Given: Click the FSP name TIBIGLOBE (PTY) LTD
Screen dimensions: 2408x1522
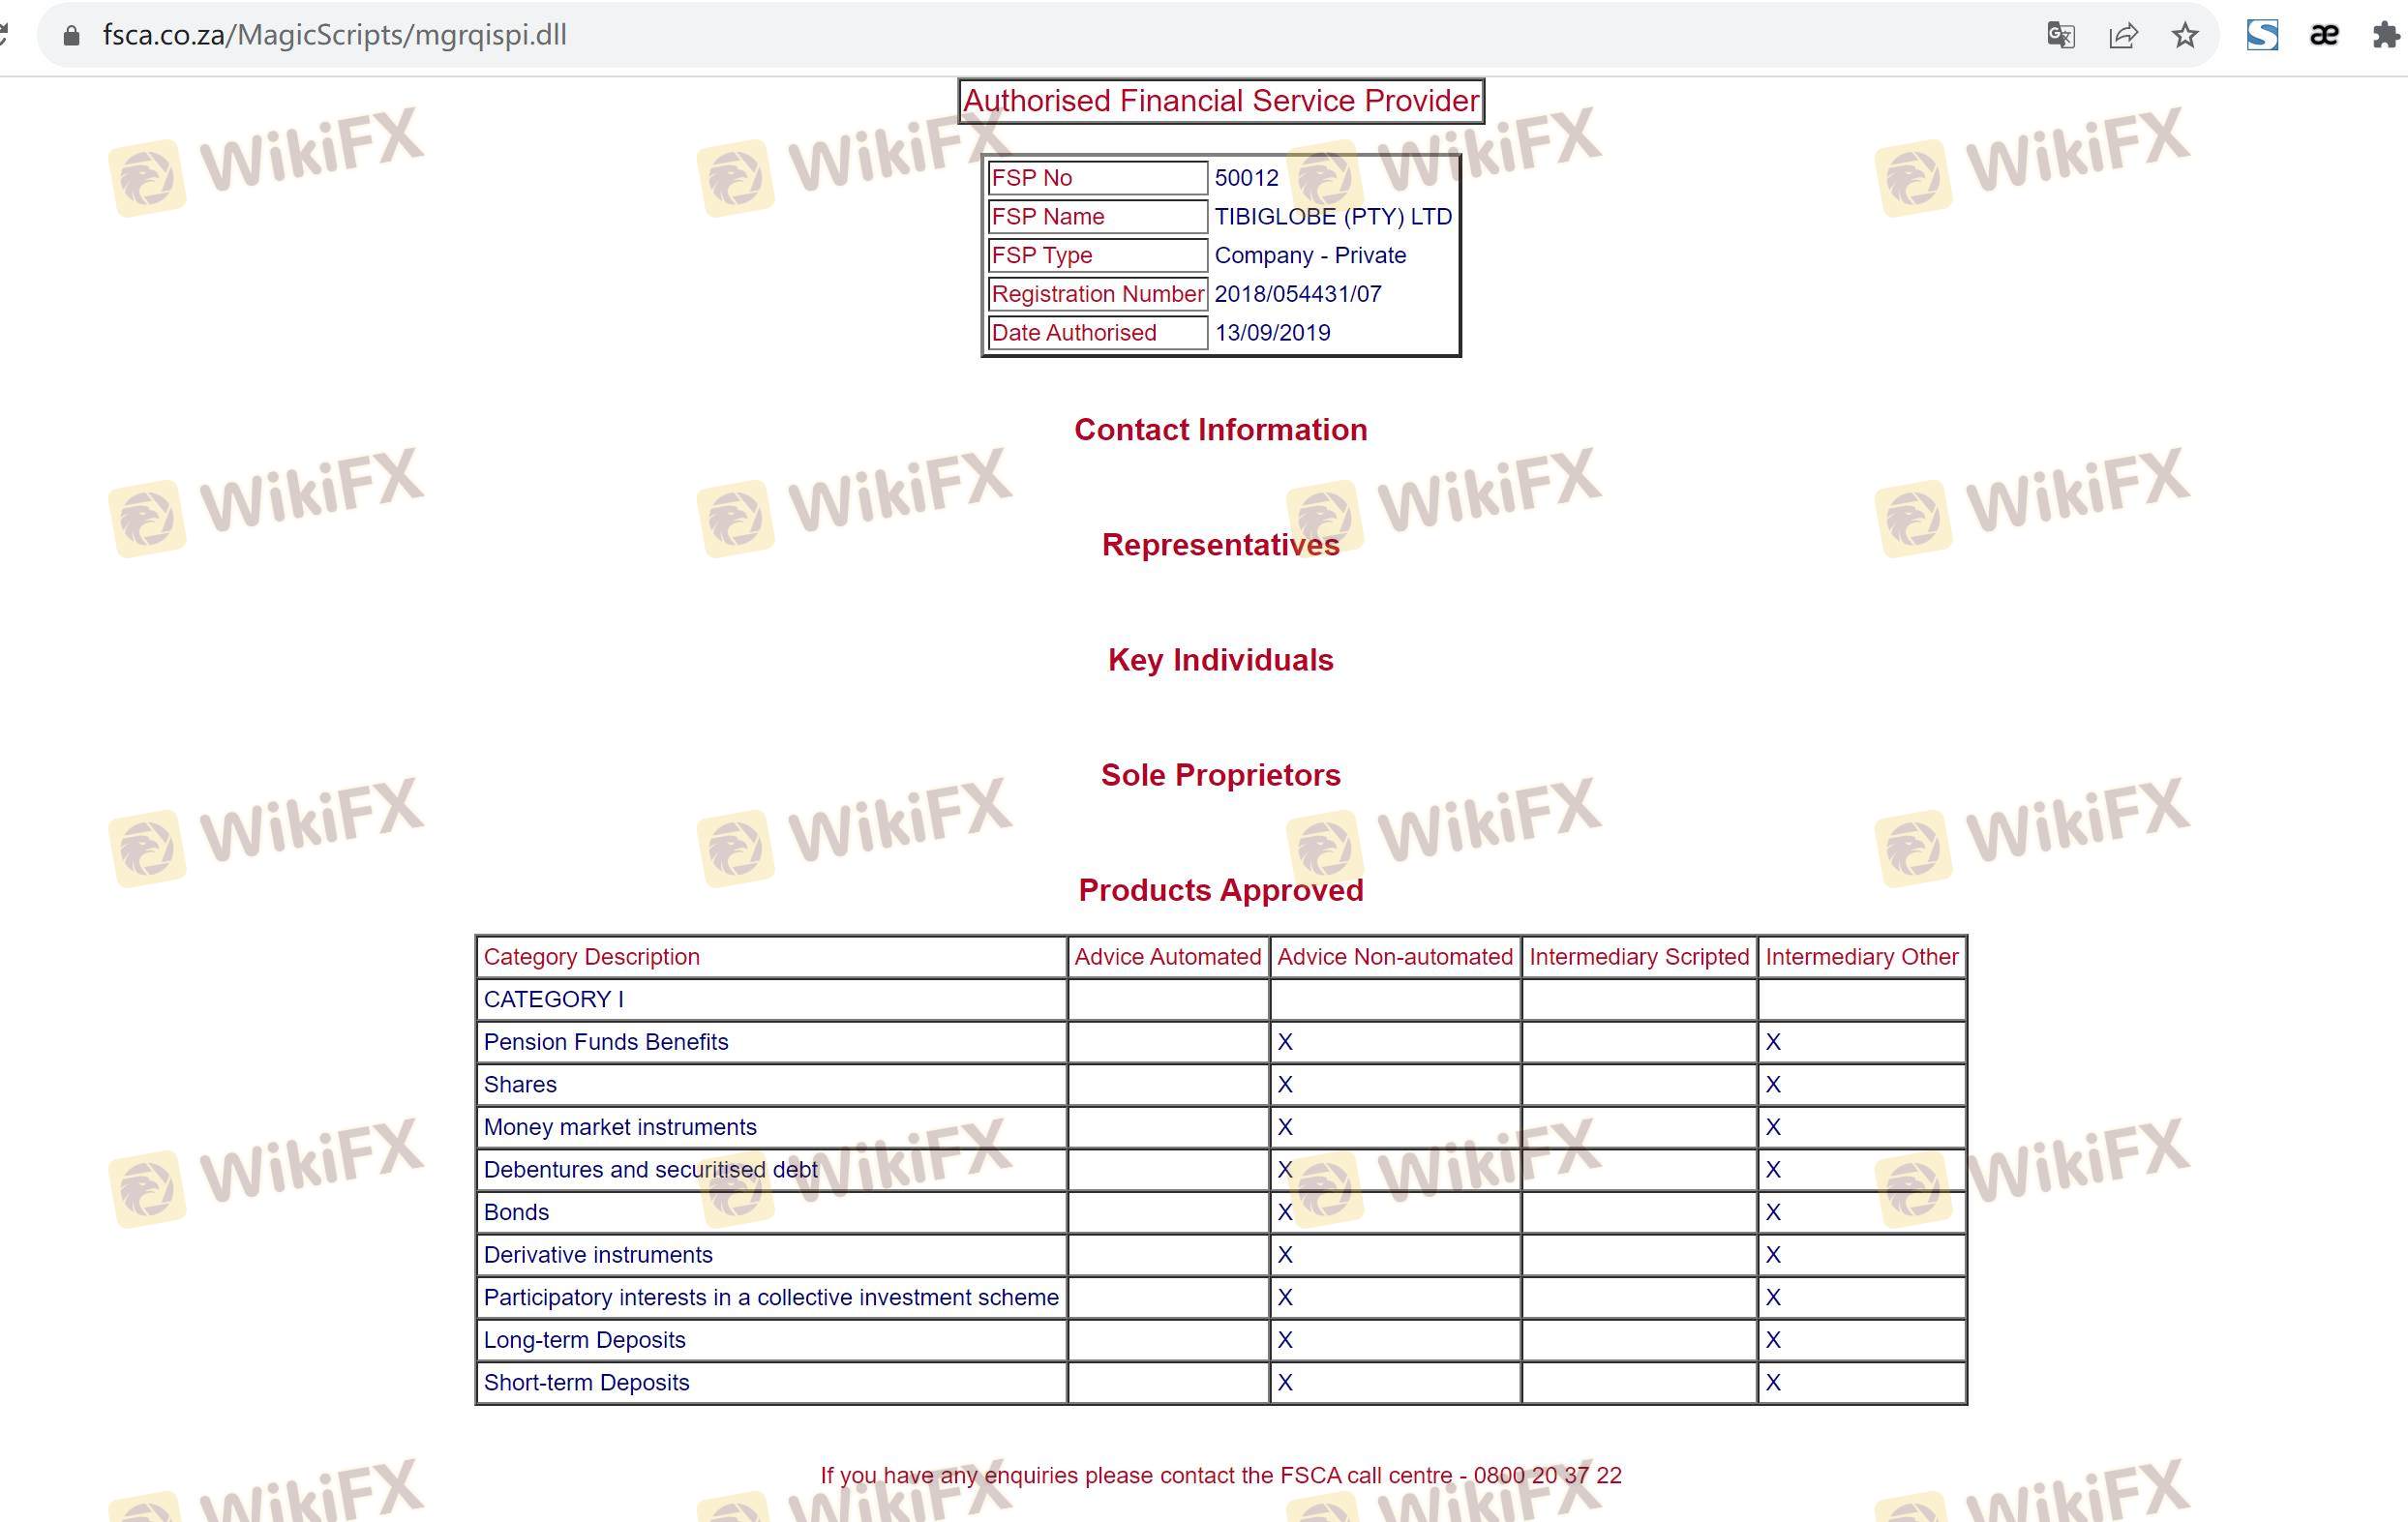Looking at the screenshot, I should pyautogui.click(x=1332, y=217).
